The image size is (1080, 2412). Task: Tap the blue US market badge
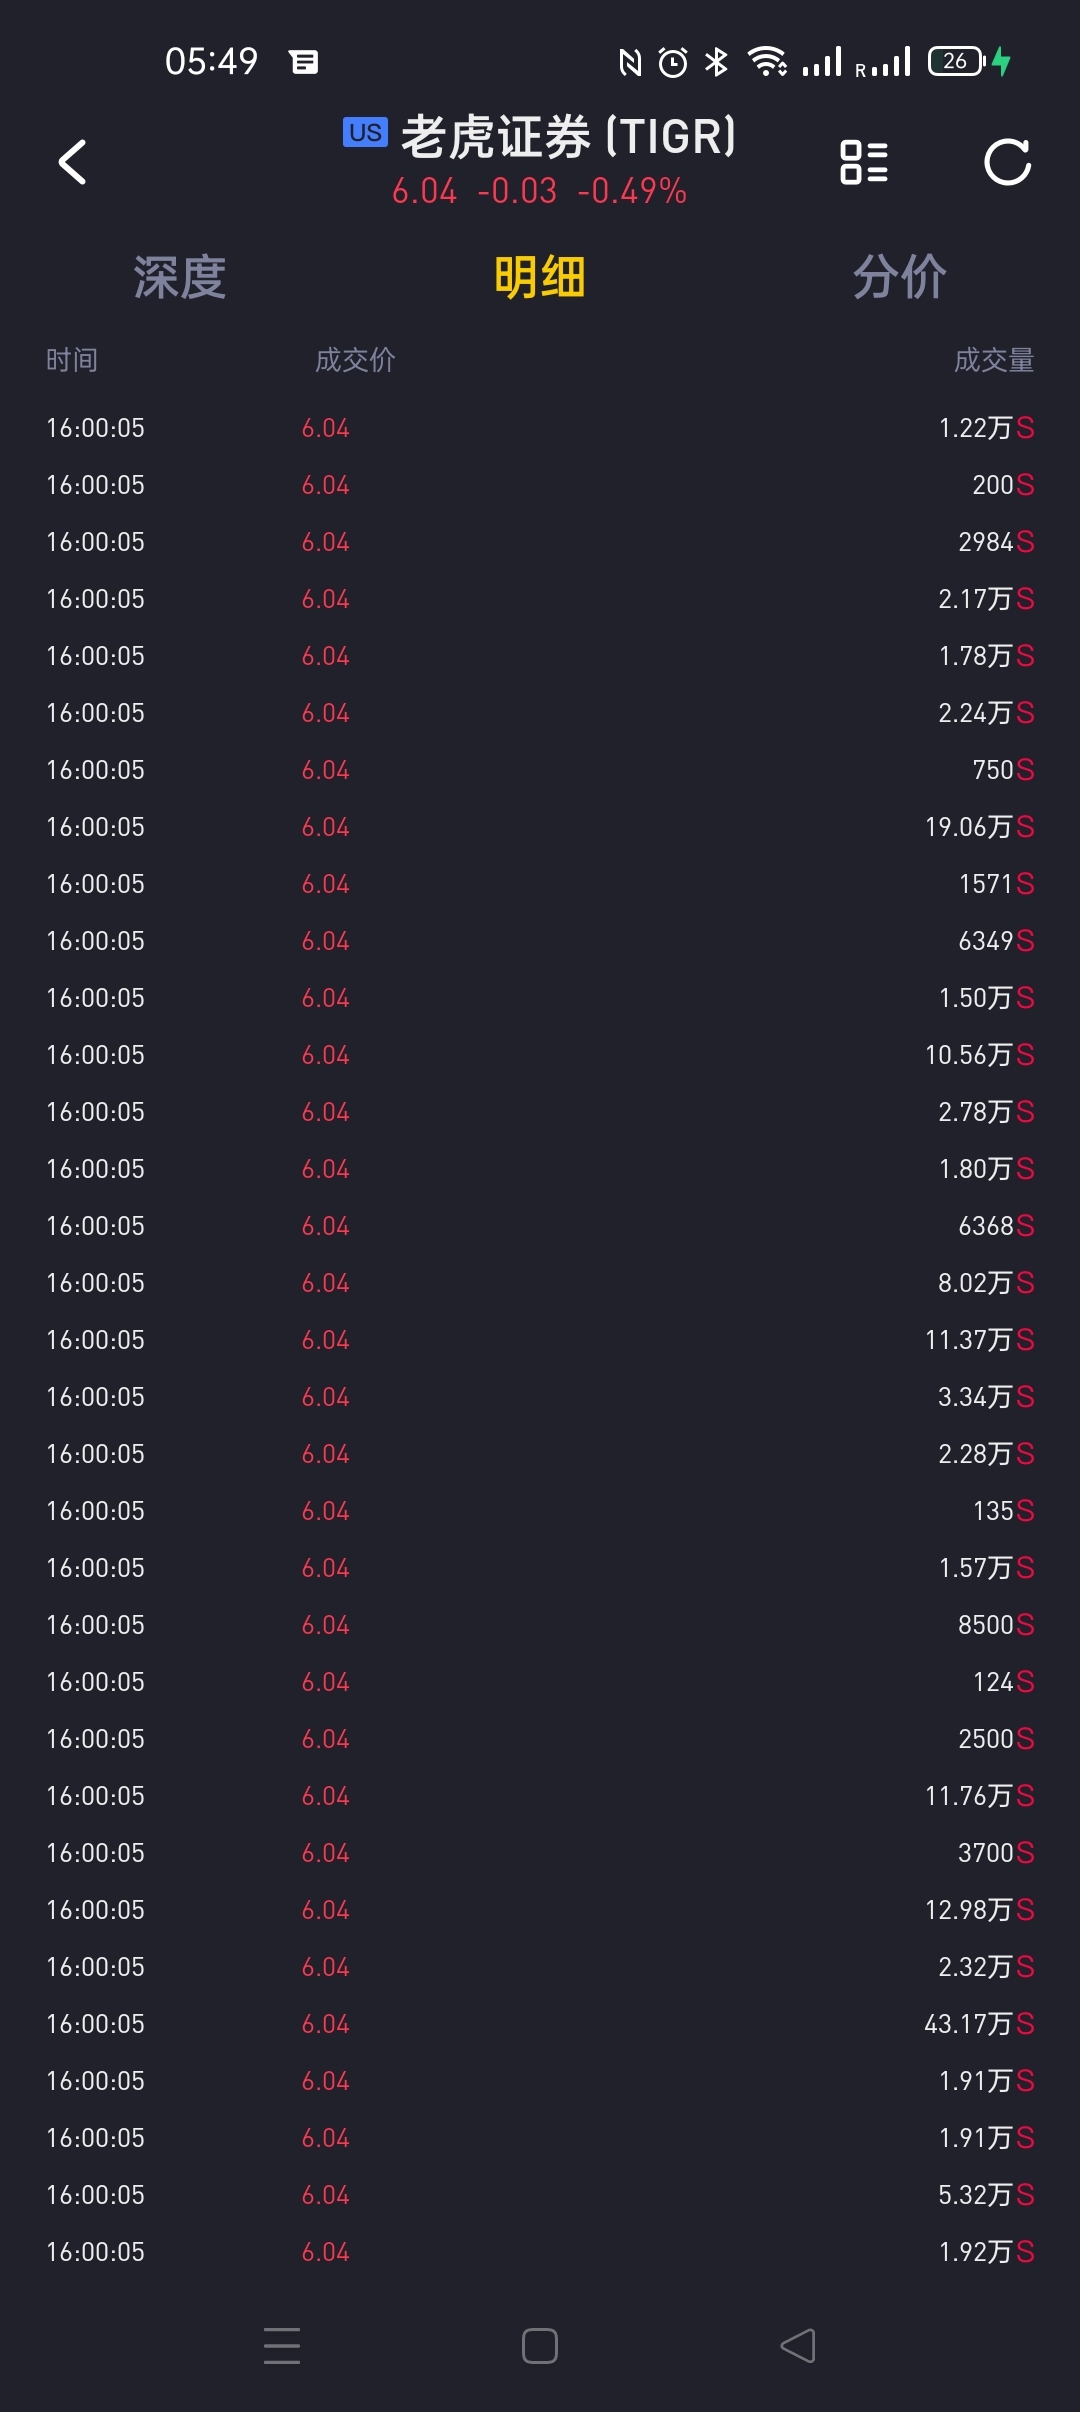(365, 132)
